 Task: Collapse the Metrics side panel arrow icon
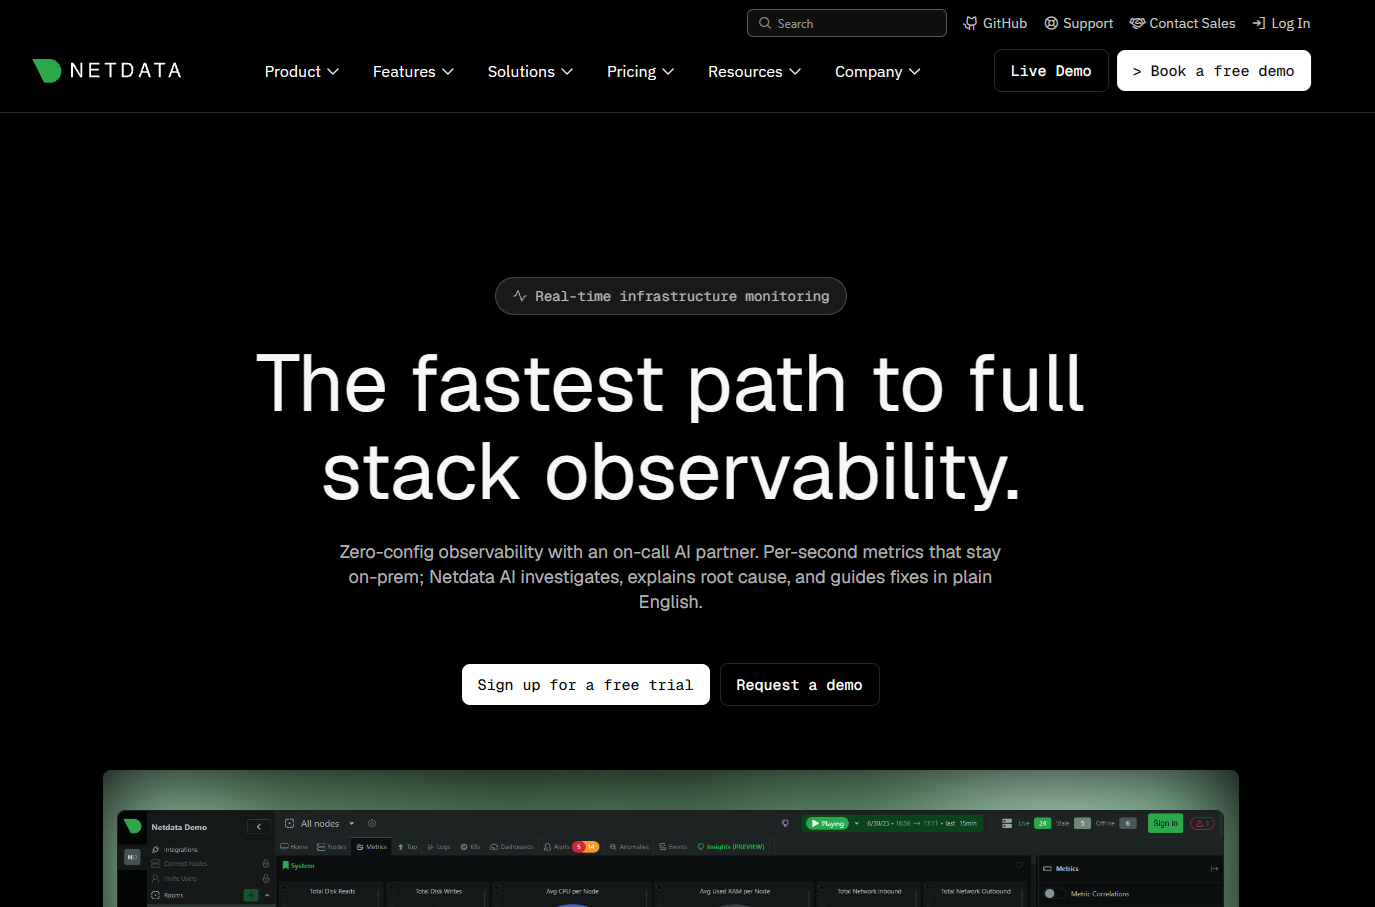coord(1215,869)
